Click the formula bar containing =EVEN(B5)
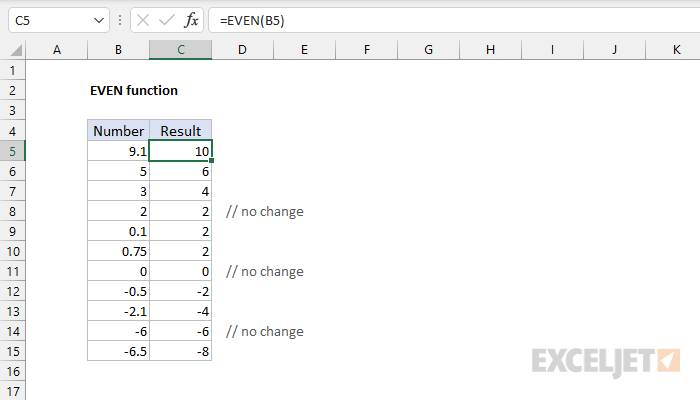The image size is (700, 400). click(x=454, y=21)
